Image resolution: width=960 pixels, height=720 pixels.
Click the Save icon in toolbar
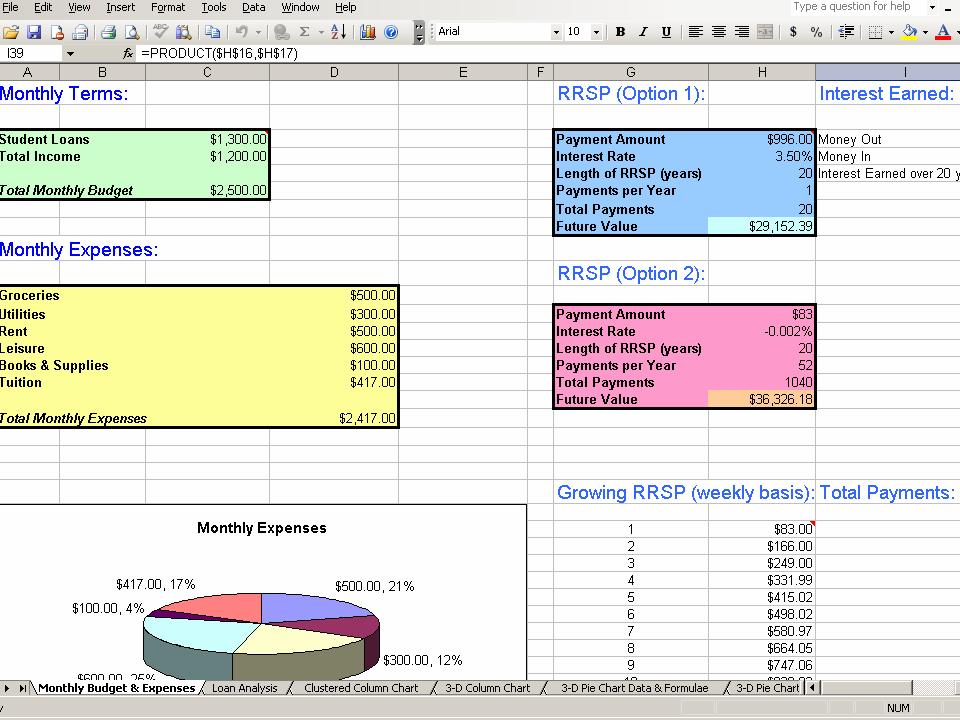[34, 32]
